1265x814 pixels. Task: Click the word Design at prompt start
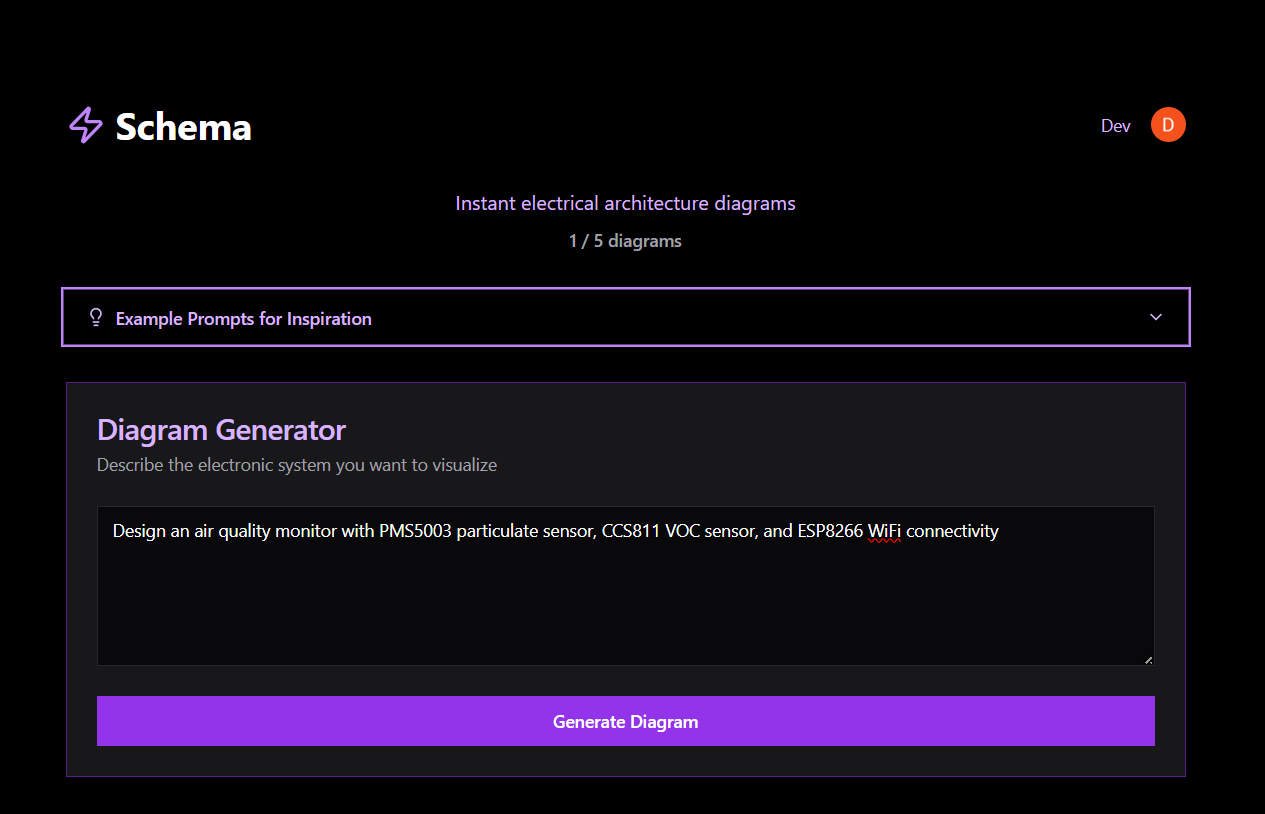coord(138,531)
